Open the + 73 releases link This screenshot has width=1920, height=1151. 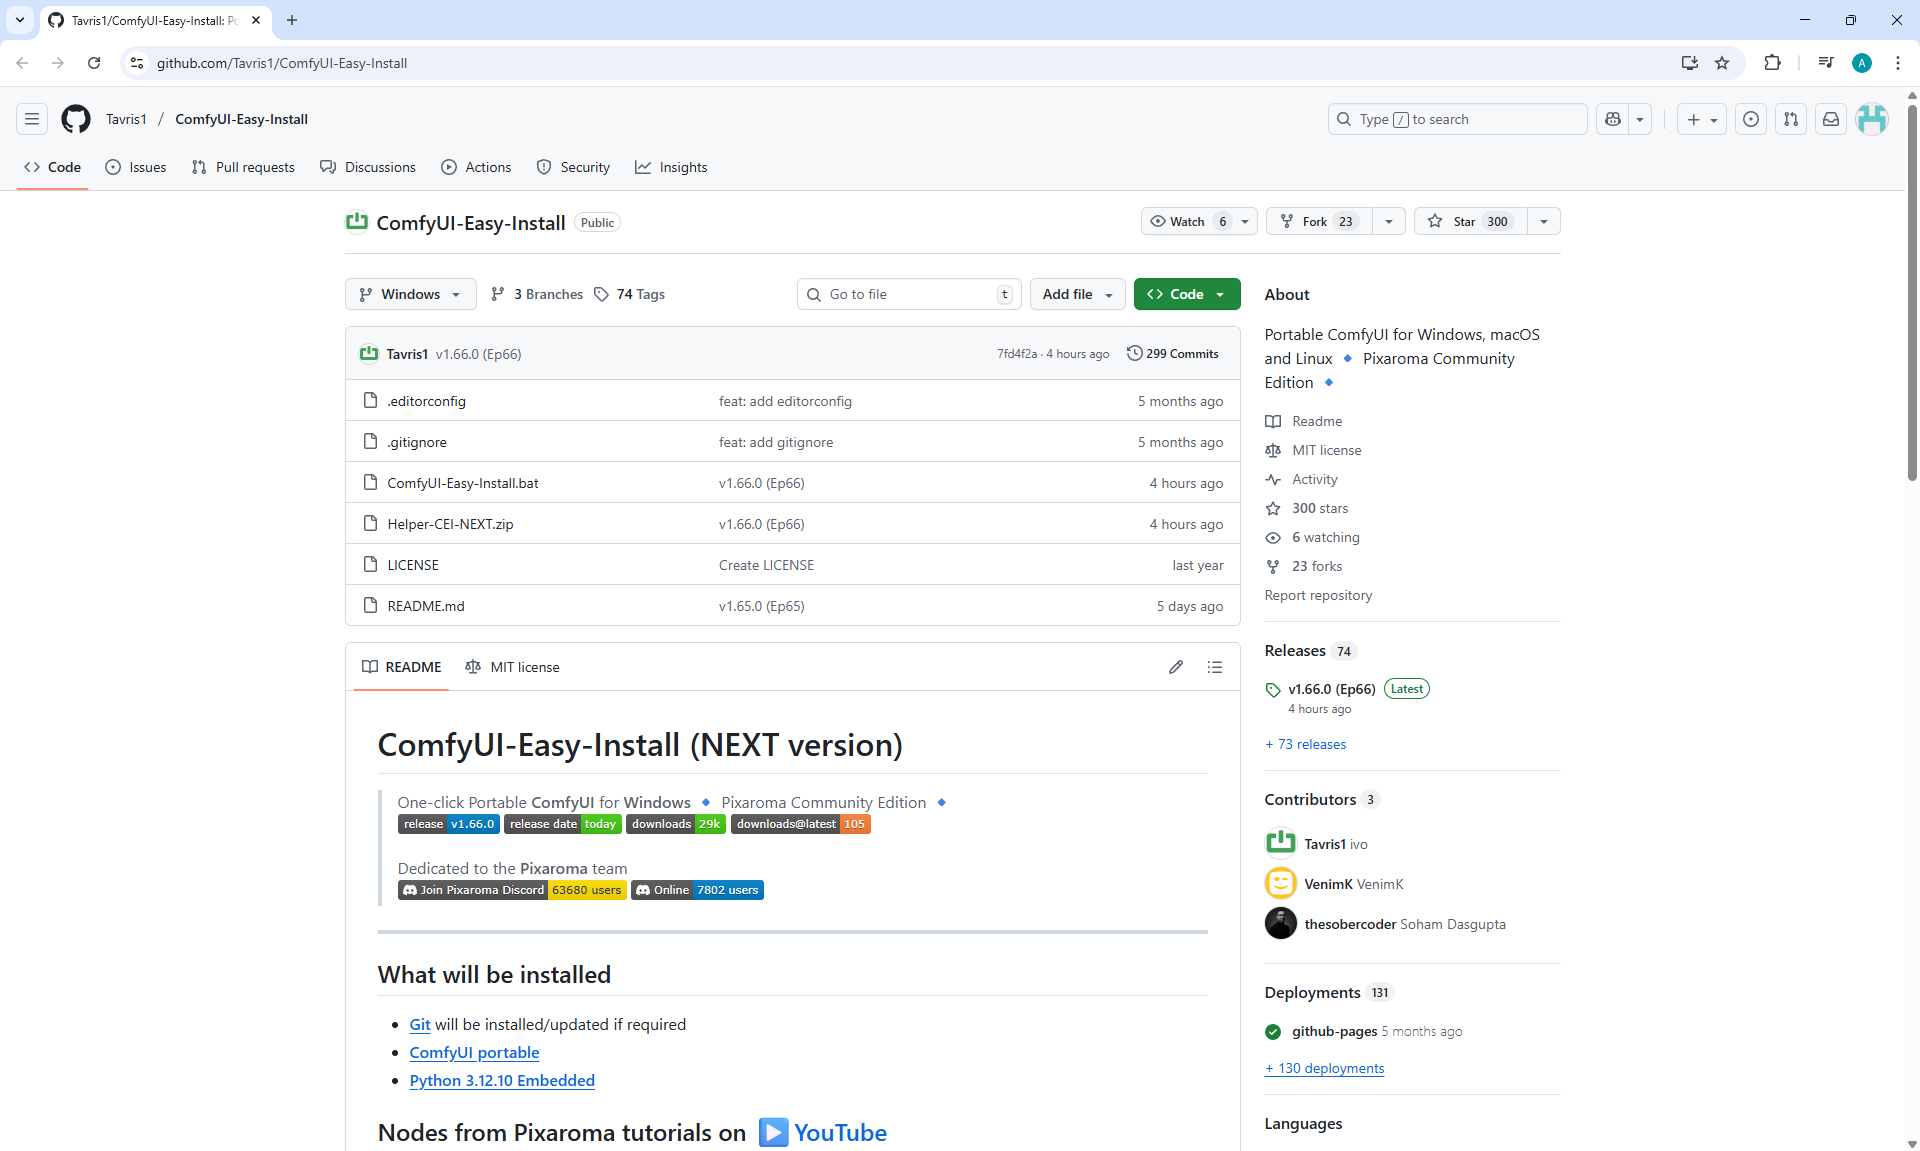[1306, 744]
